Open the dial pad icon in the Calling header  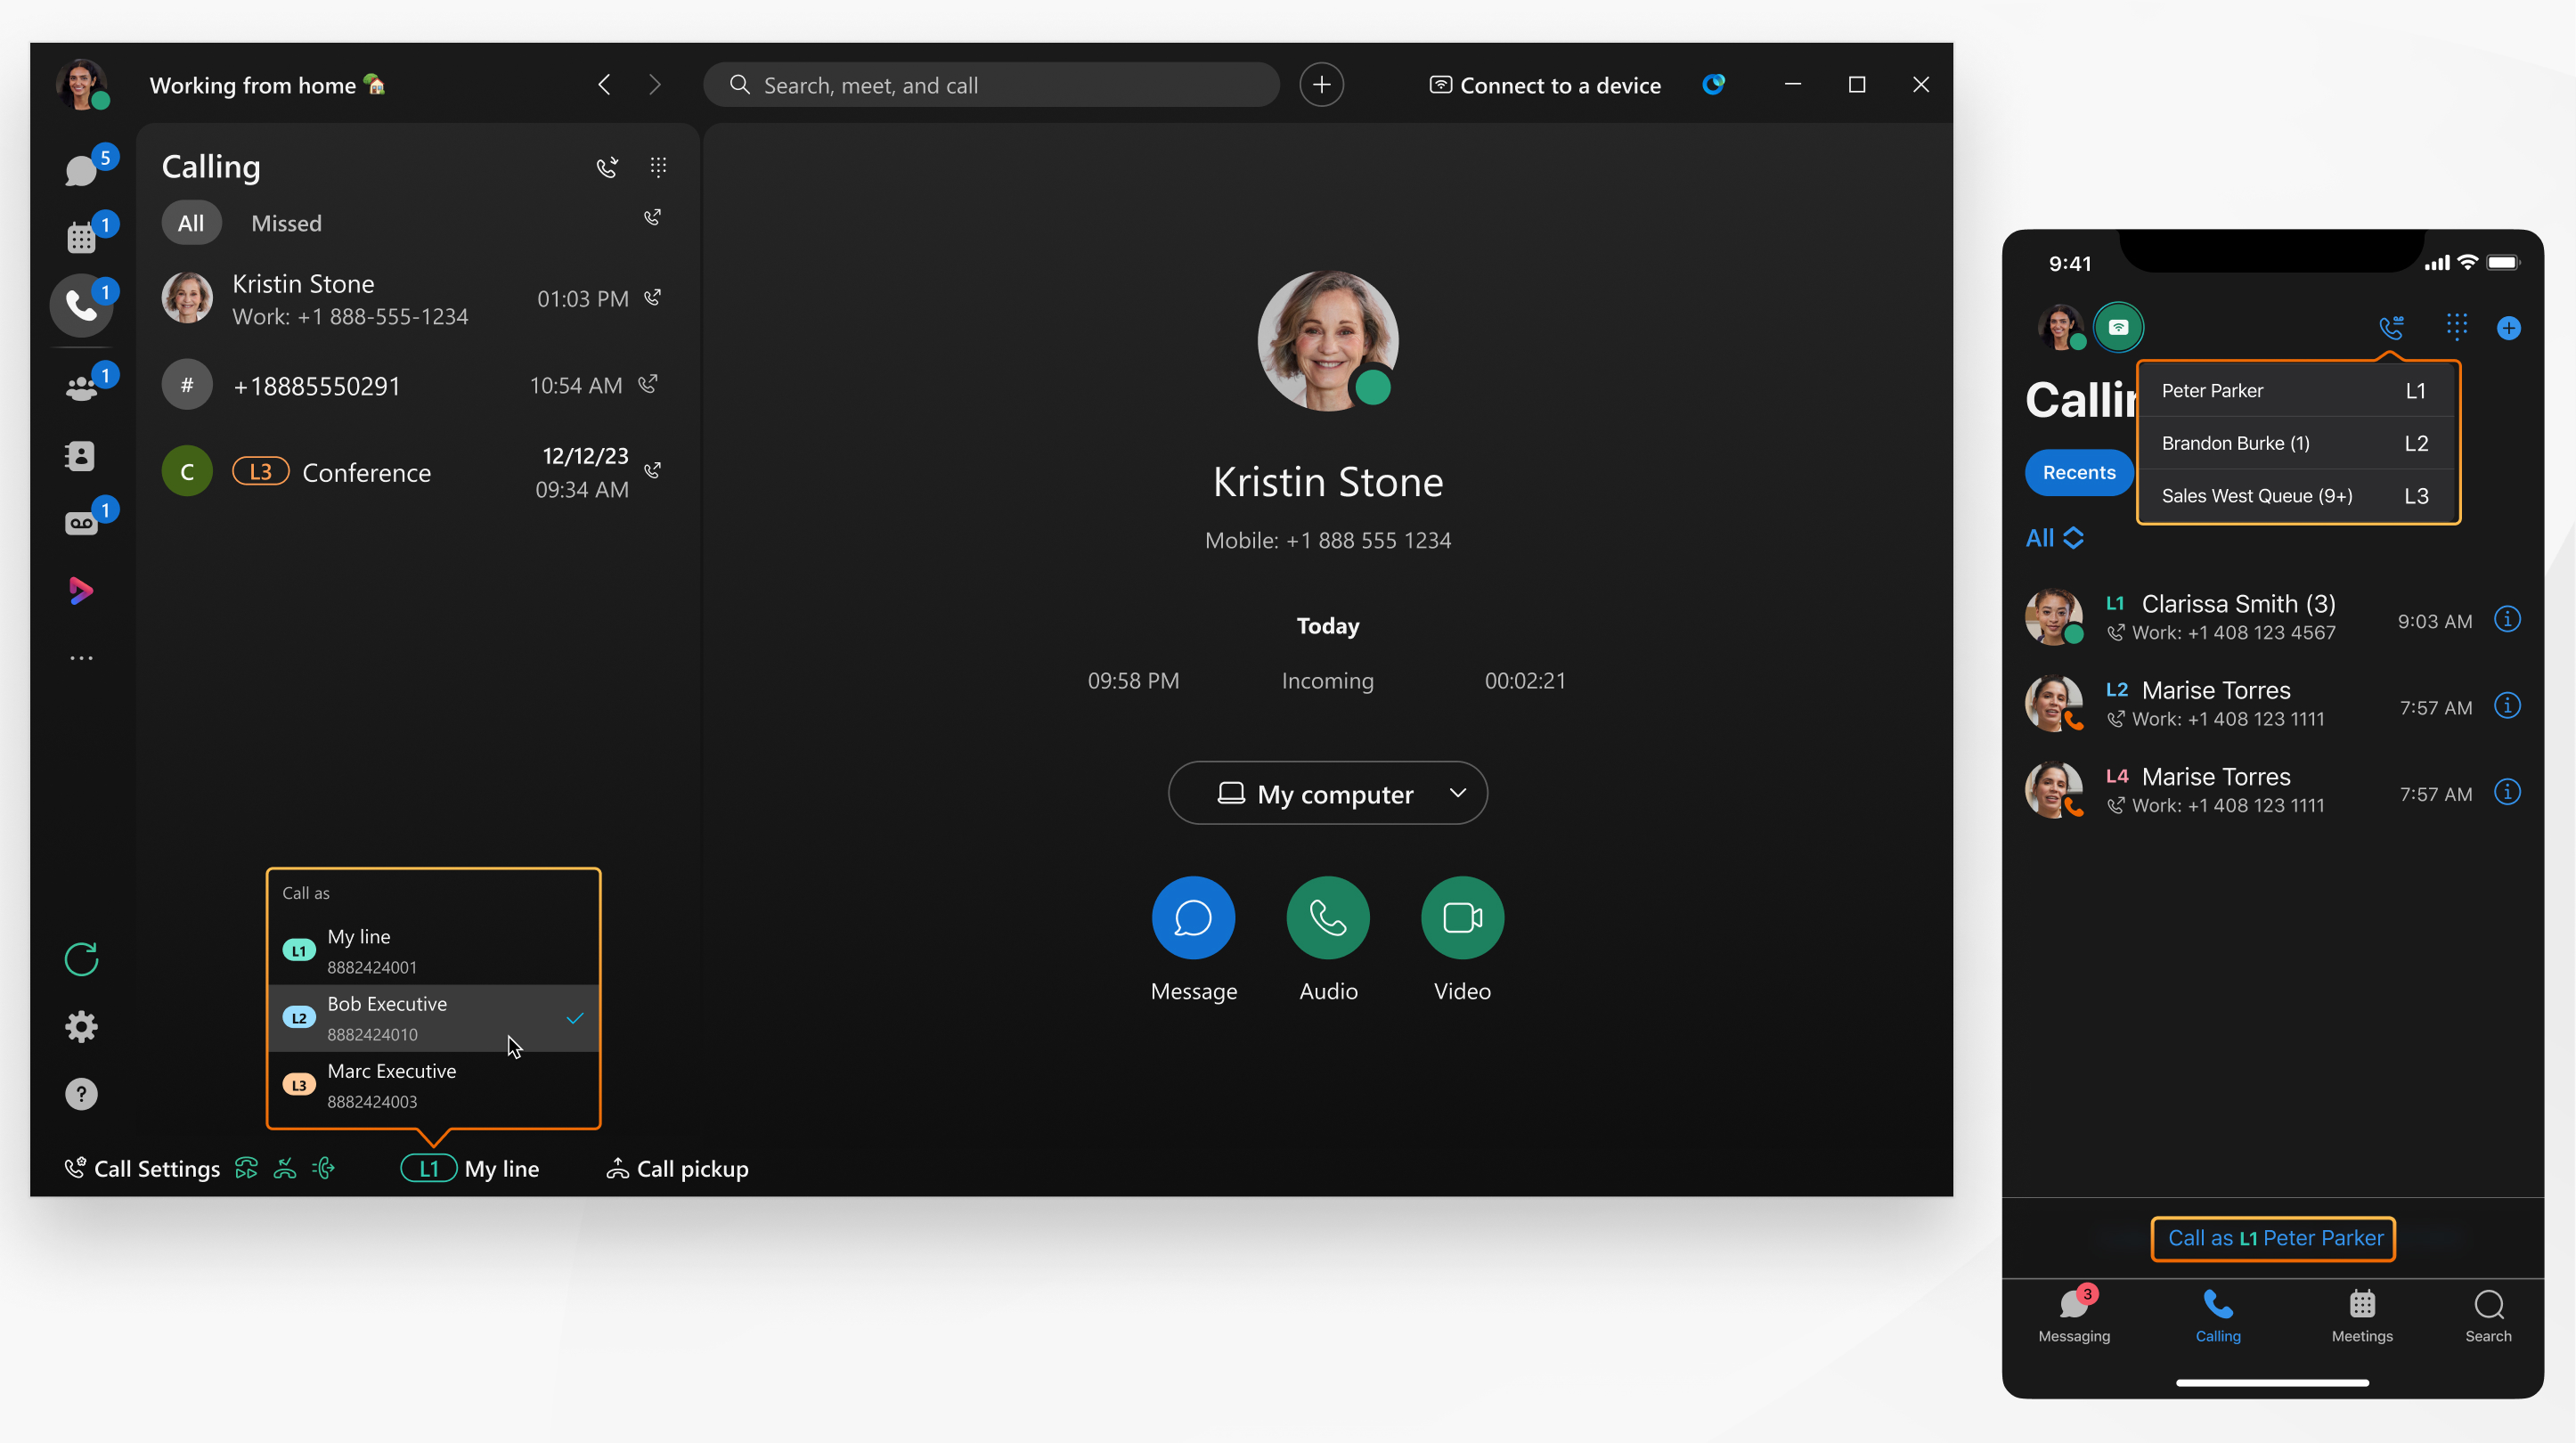[658, 167]
